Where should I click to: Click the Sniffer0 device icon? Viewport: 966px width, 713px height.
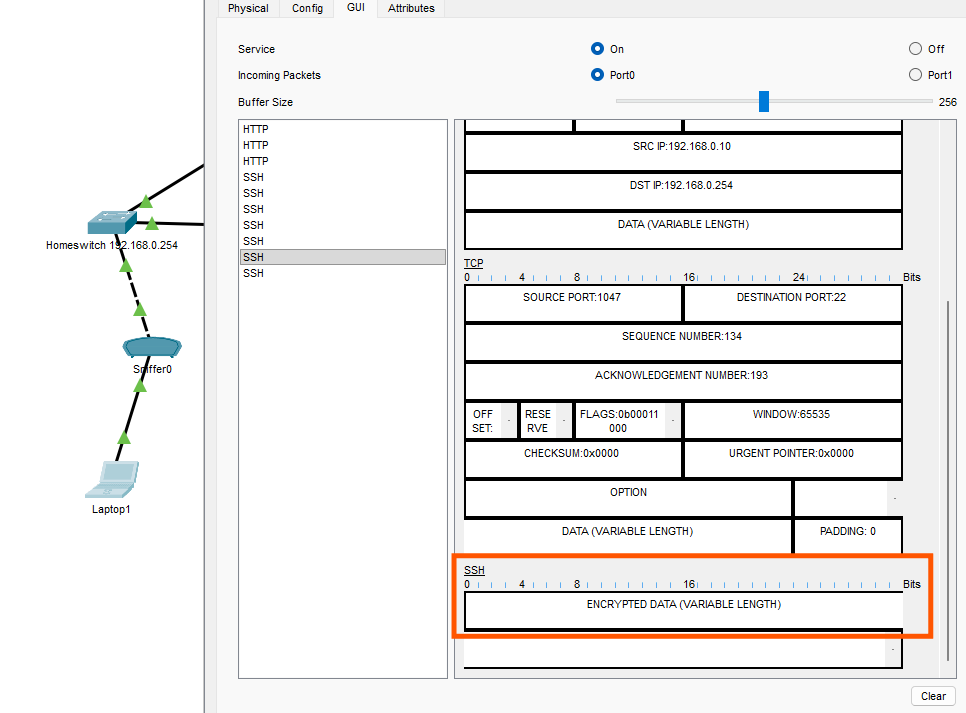pos(152,347)
